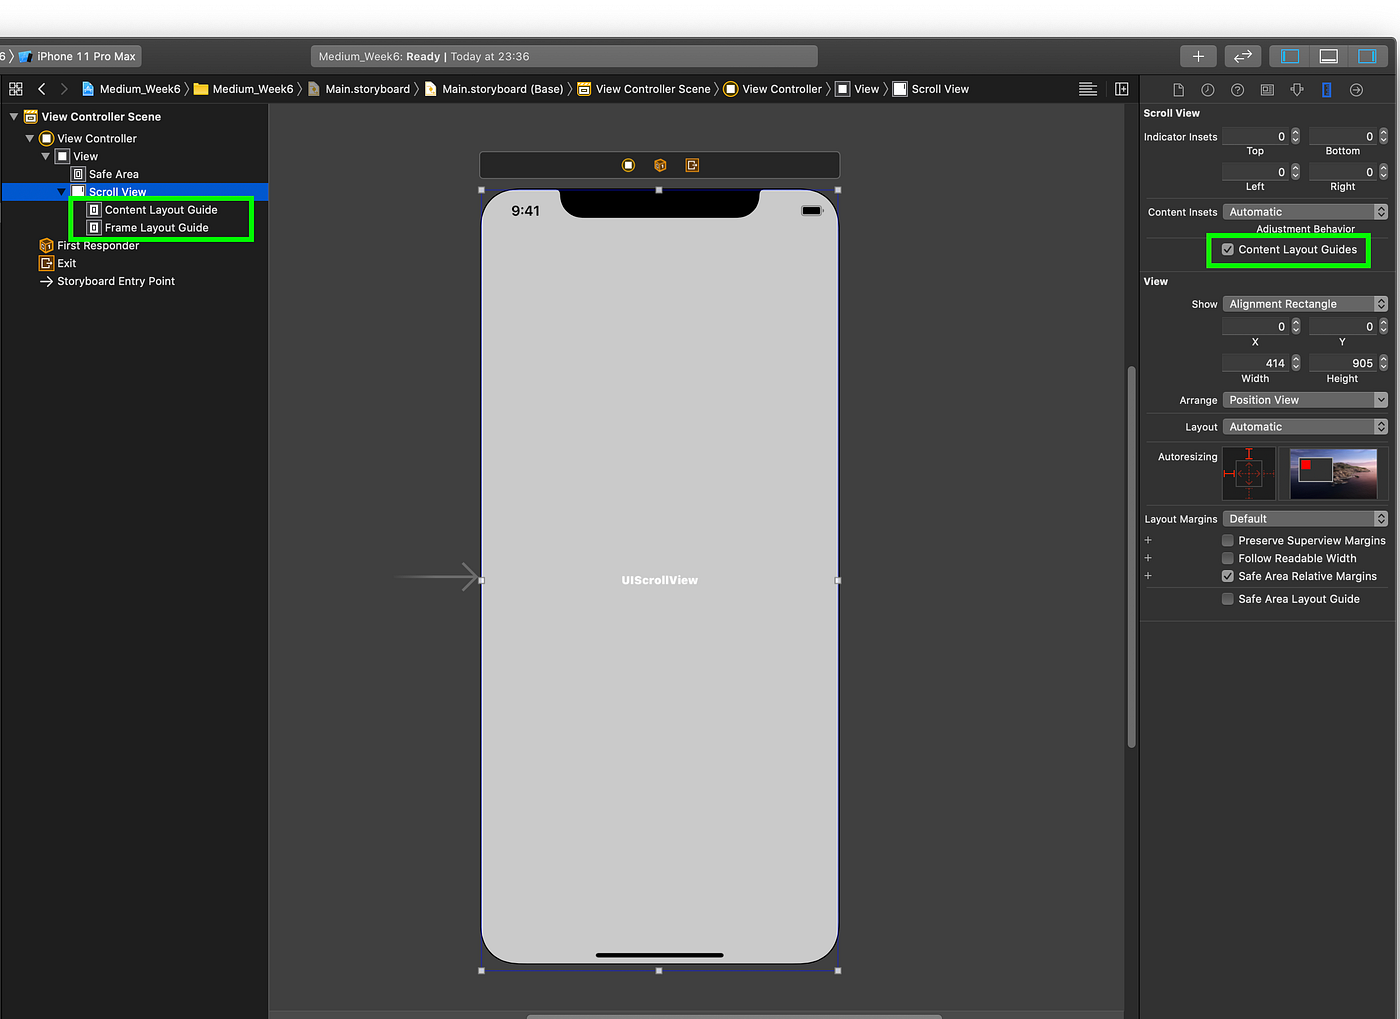Screen dimensions: 1400x1019
Task: Open the Size inspector
Action: (x=1326, y=89)
